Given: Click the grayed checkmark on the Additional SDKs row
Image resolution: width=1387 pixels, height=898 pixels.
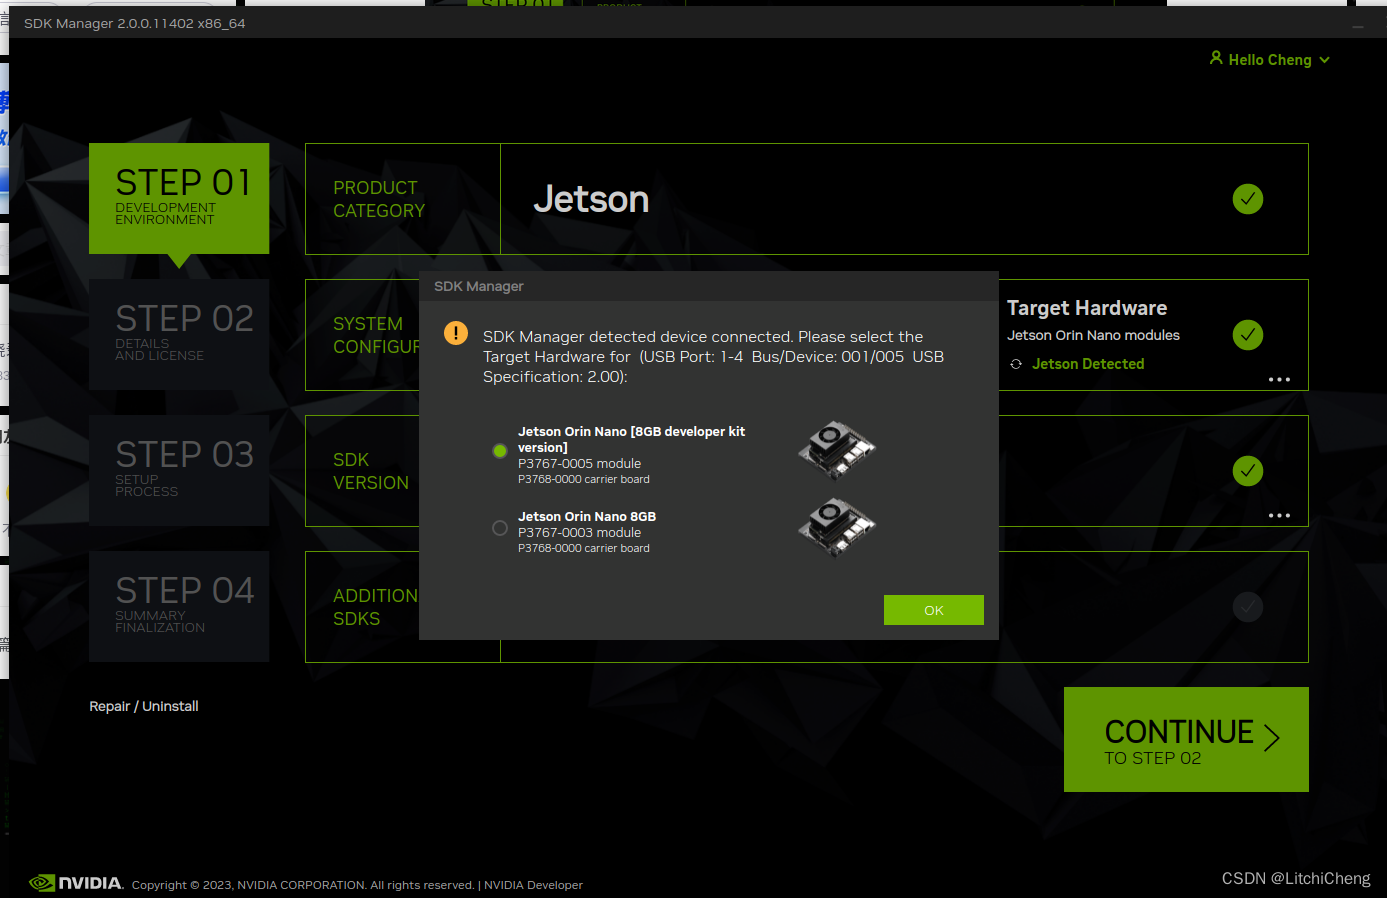Looking at the screenshot, I should 1247,607.
